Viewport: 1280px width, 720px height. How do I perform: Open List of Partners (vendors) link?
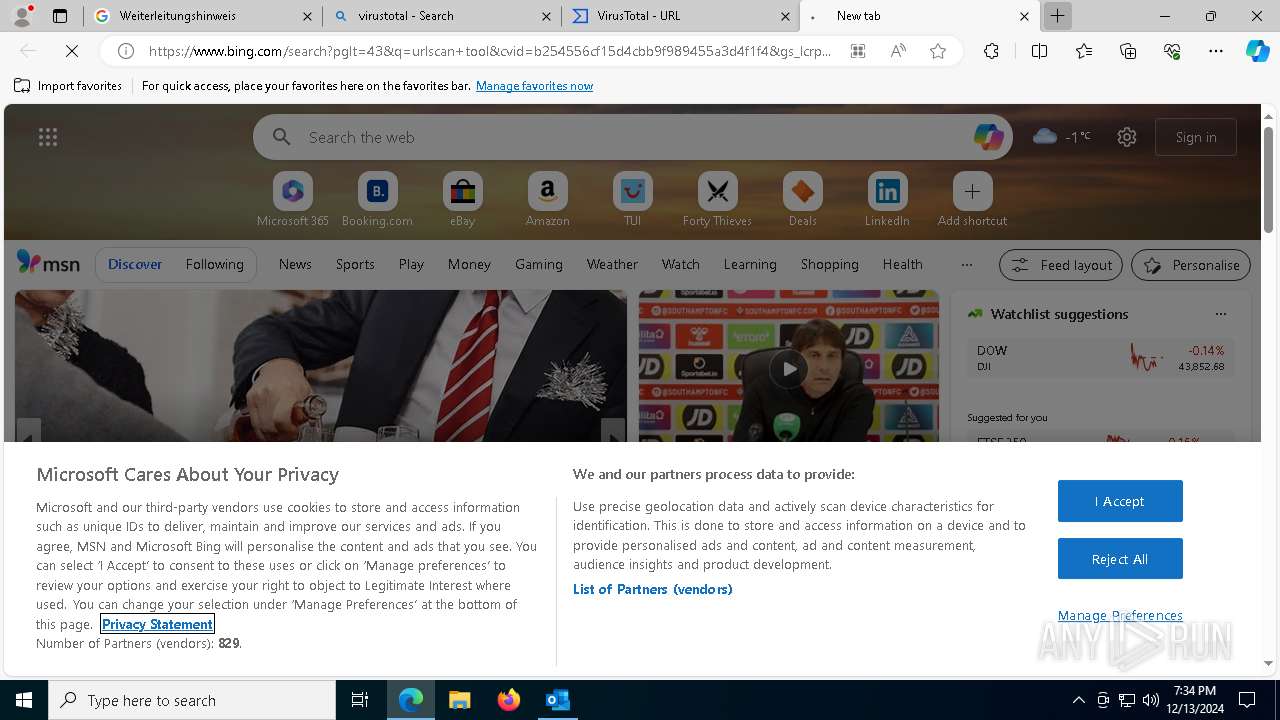point(652,589)
